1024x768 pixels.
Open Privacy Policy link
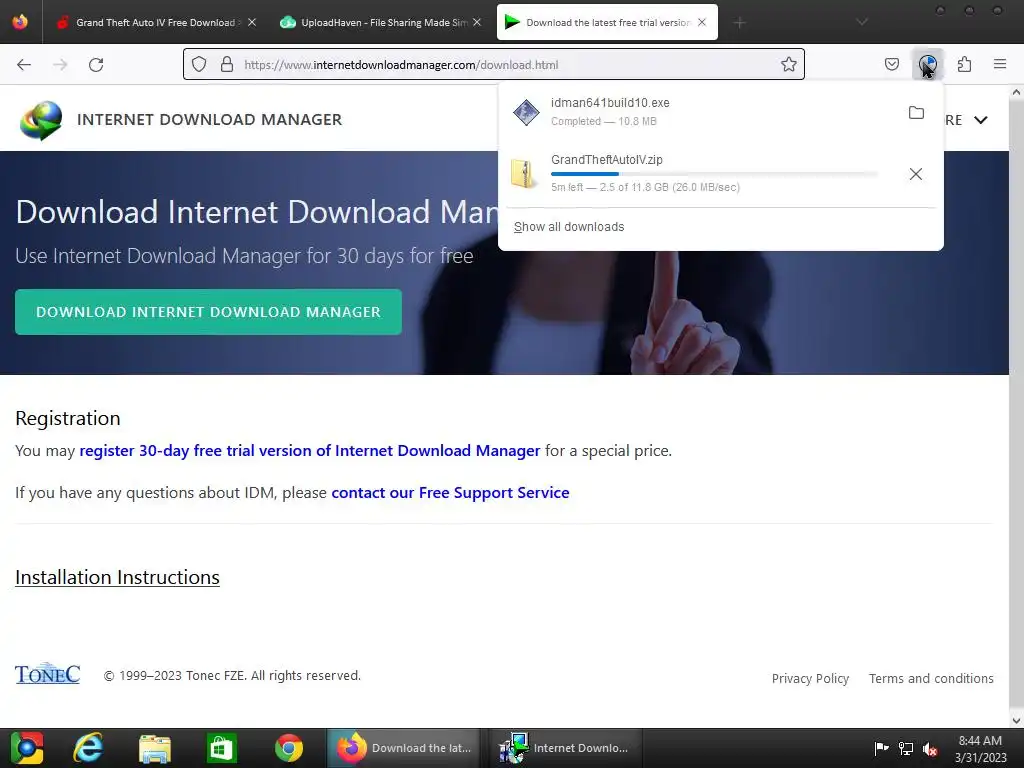[x=810, y=679]
